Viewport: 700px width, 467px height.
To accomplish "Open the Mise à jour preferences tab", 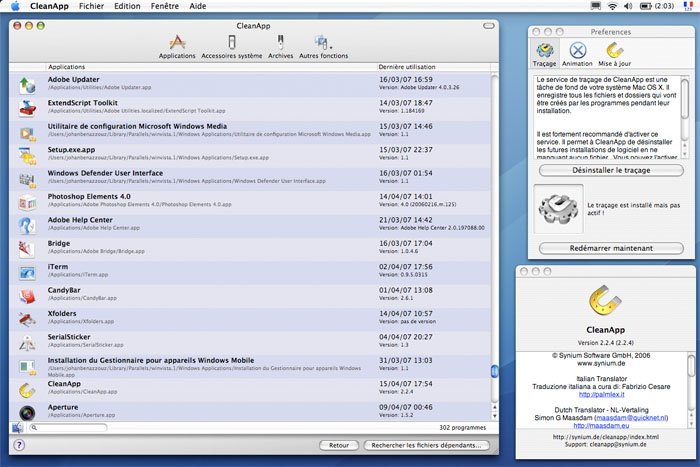I will click(x=614, y=54).
